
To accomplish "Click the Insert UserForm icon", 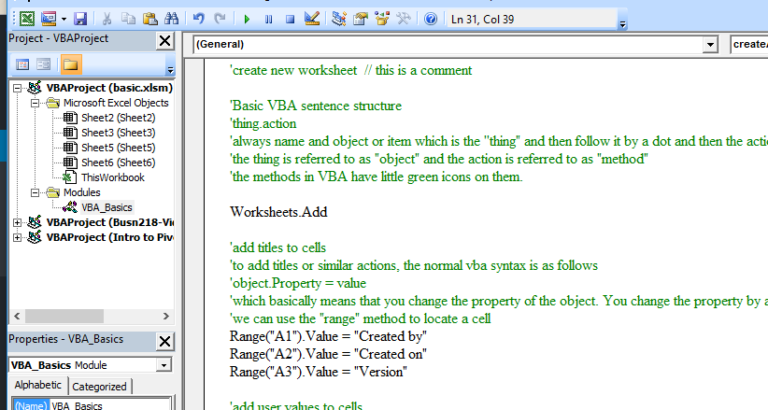I will click(x=48, y=19).
